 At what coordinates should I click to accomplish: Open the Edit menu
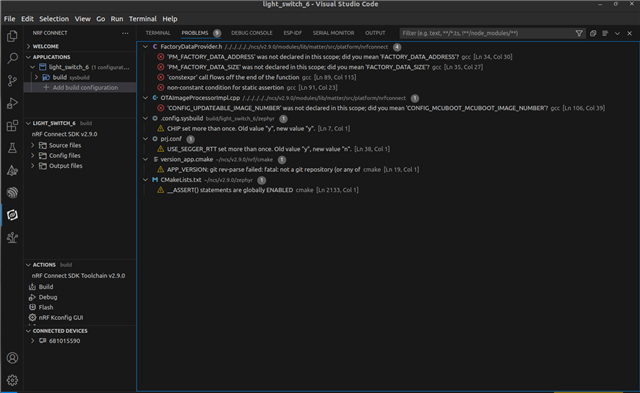[27, 19]
